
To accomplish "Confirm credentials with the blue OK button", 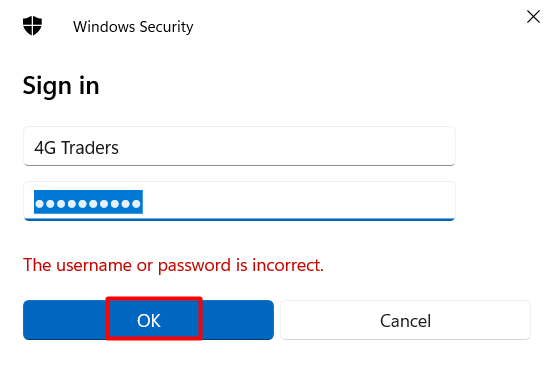I will tap(148, 320).
